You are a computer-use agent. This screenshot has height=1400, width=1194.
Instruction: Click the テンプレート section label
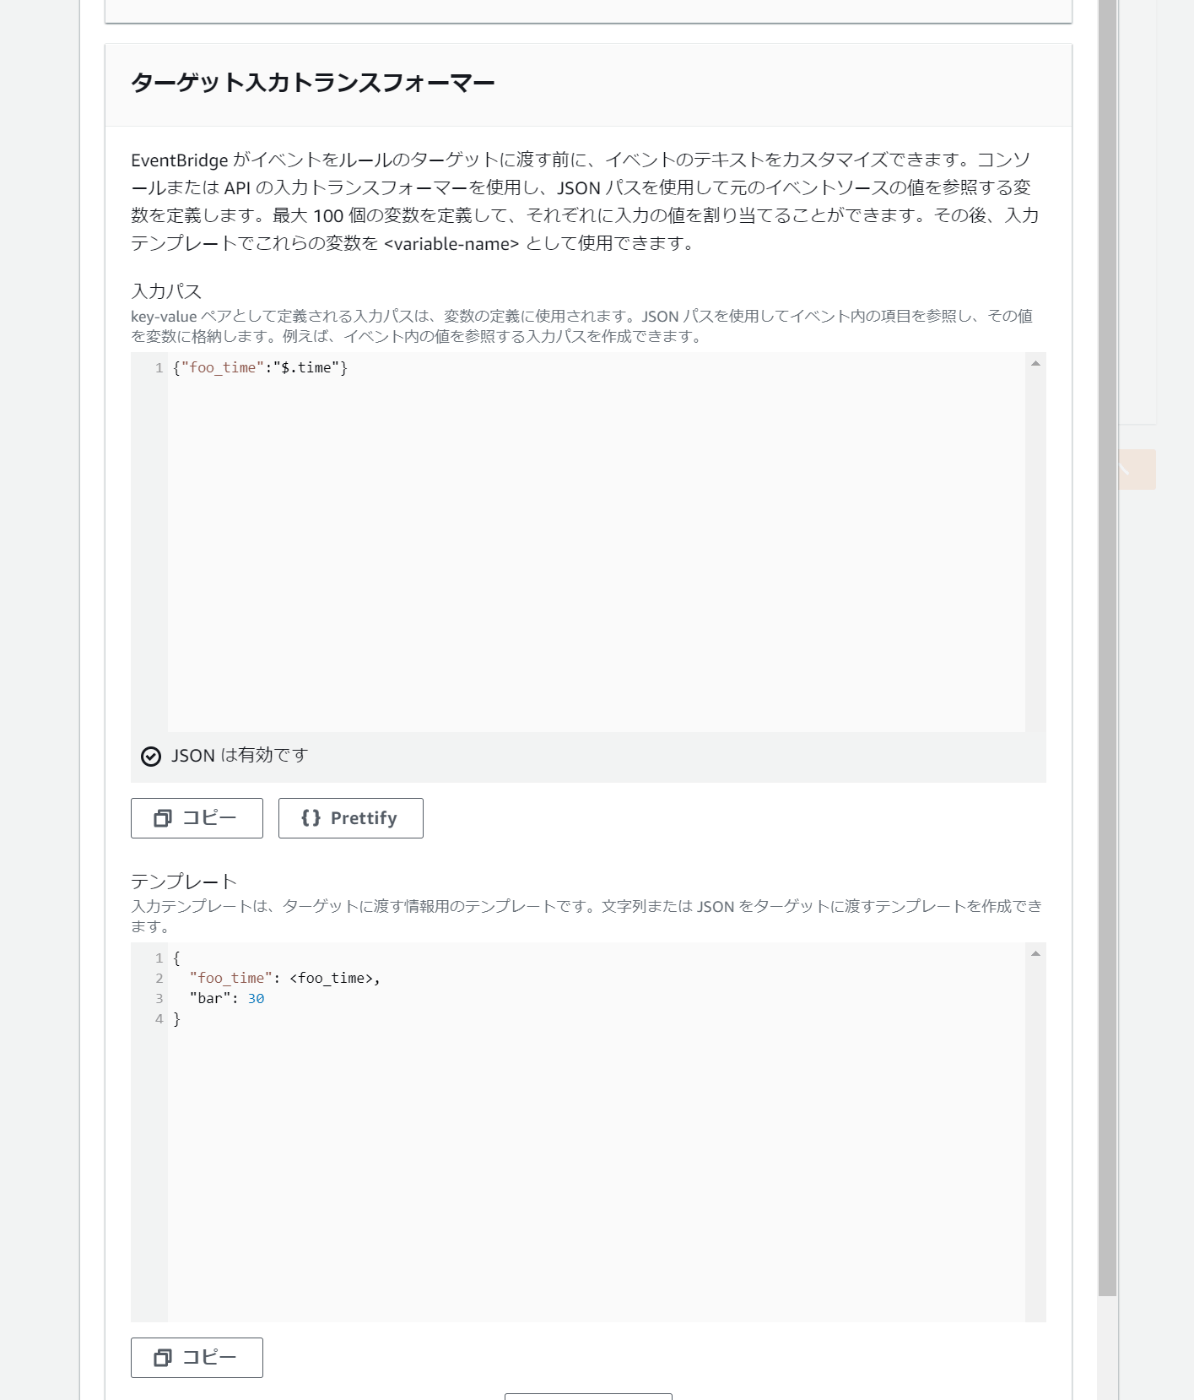point(184,881)
